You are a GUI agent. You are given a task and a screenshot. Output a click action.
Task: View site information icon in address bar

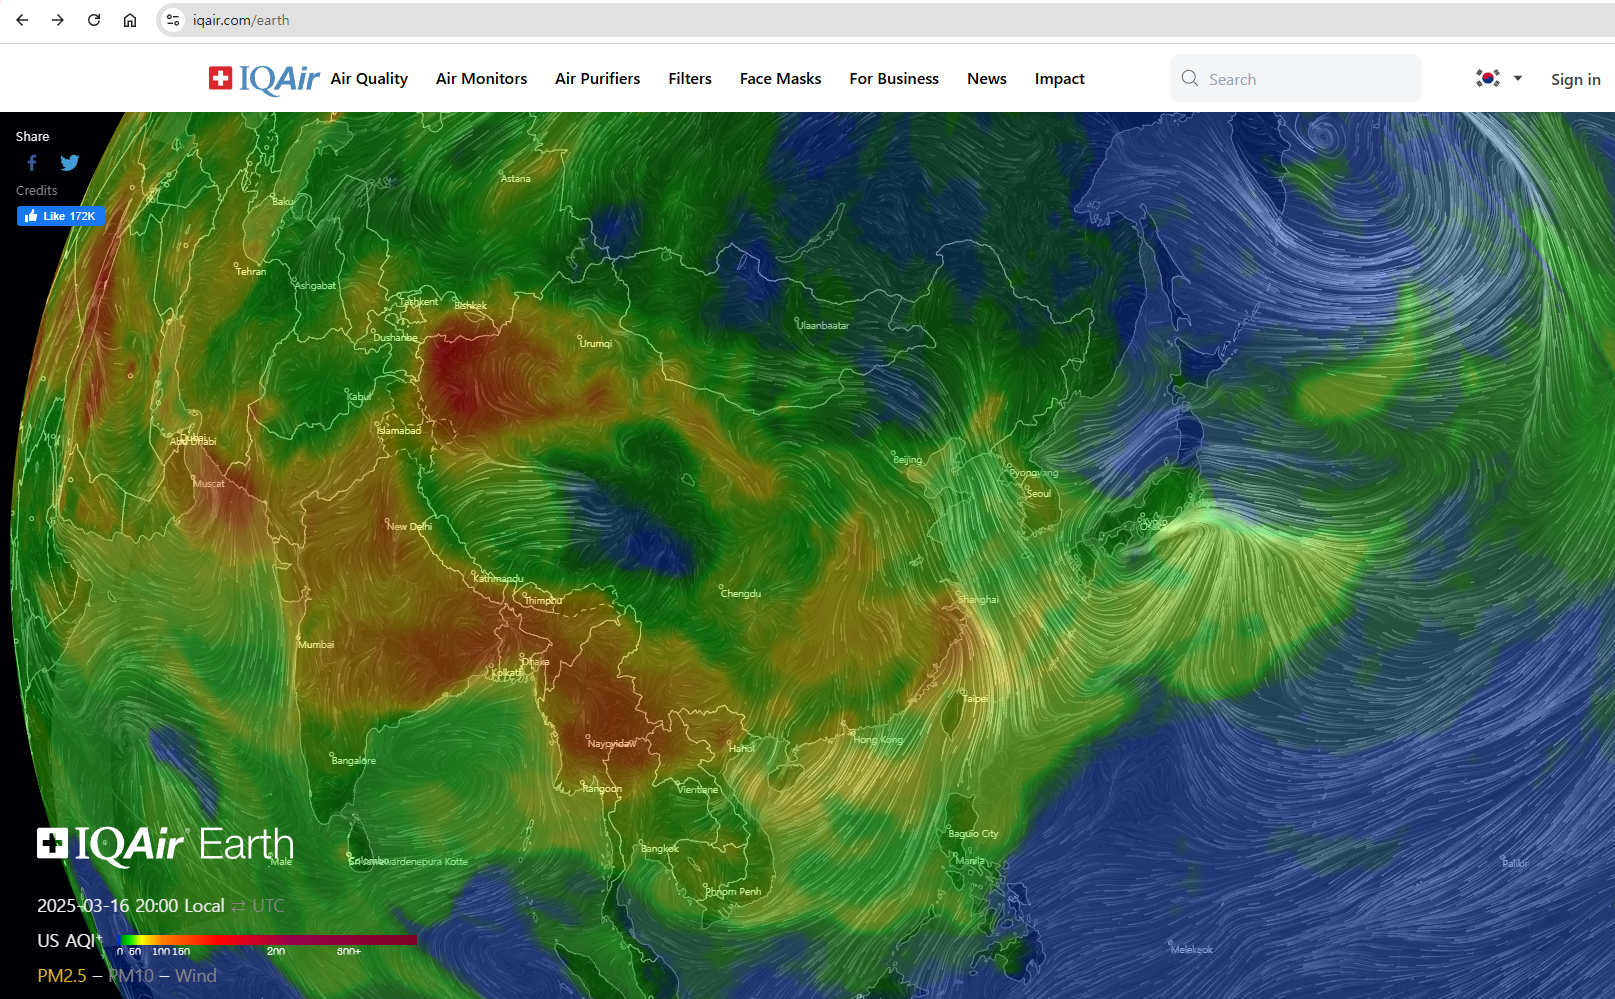pyautogui.click(x=173, y=20)
